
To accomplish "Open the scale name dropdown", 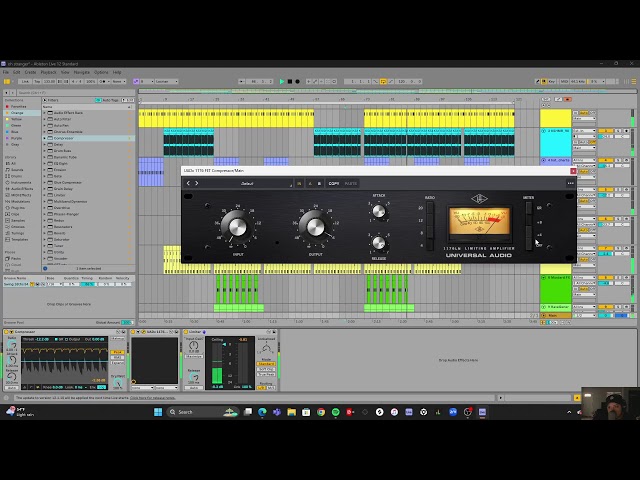I will point(167,82).
